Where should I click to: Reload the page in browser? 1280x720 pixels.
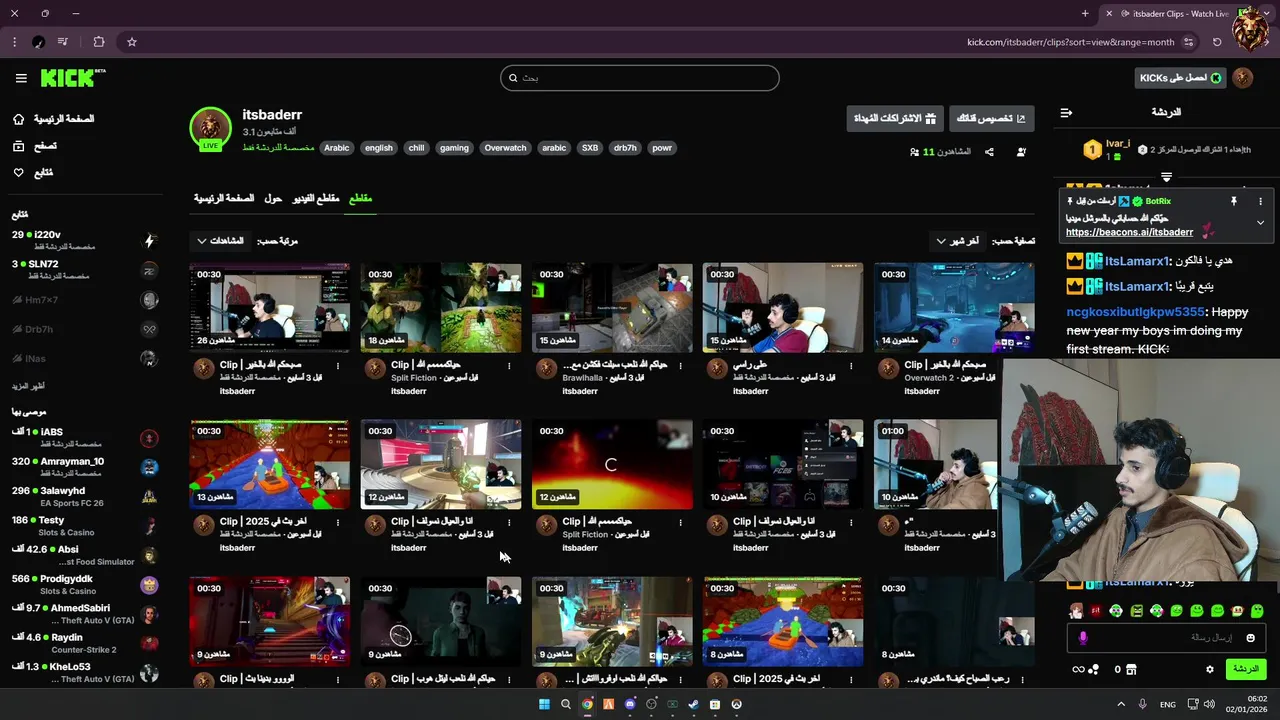[x=1217, y=42]
